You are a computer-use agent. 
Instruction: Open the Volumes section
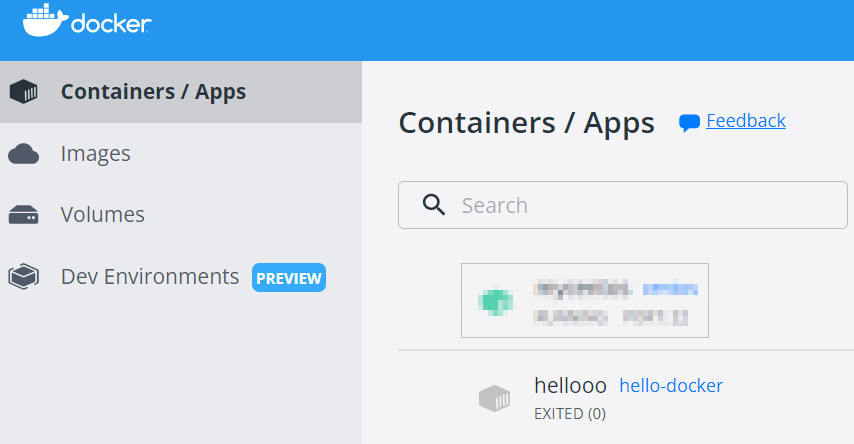pyautogui.click(x=102, y=215)
